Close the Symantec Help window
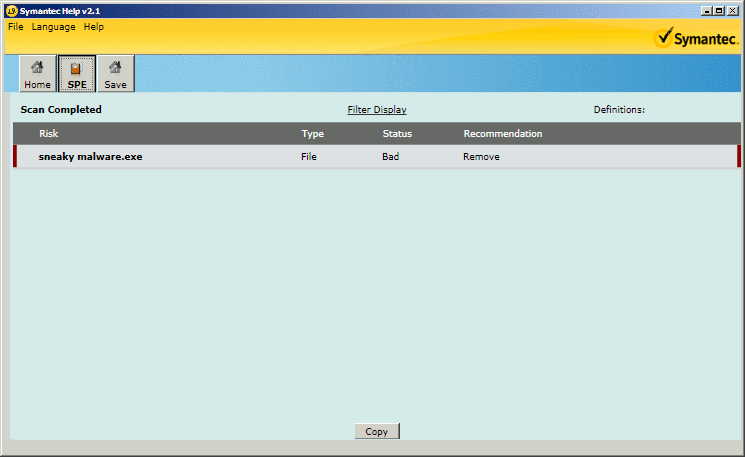745x457 pixels. pyautogui.click(x=733, y=10)
